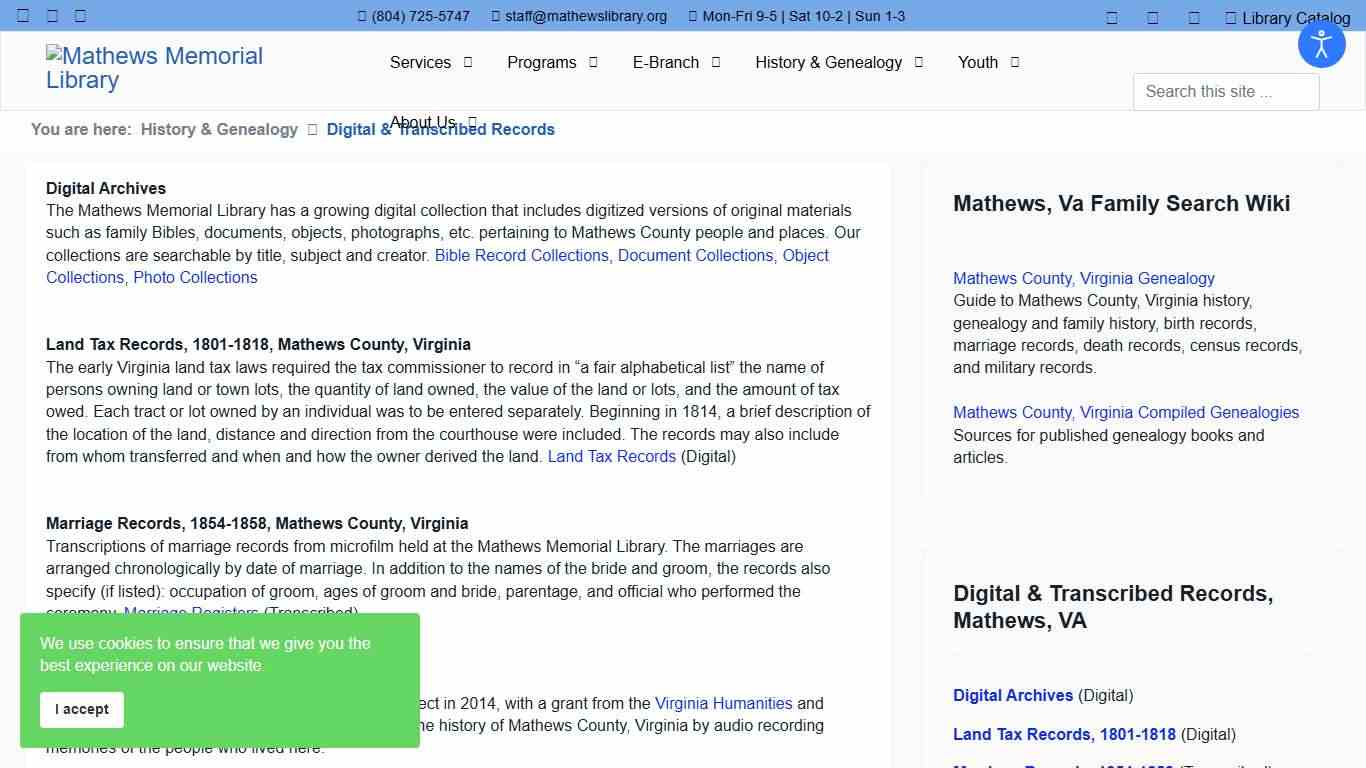This screenshot has height=768, width=1366.
Task: Open the Land Tax Records digital link
Action: (x=611, y=456)
